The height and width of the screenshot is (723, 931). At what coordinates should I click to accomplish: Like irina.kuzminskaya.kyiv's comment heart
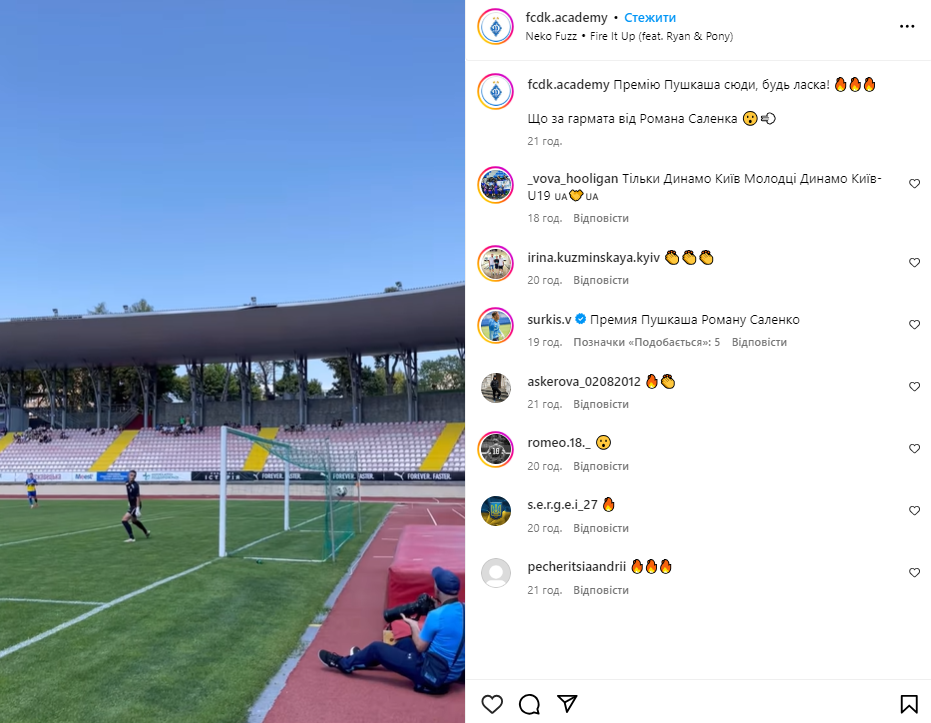914,263
